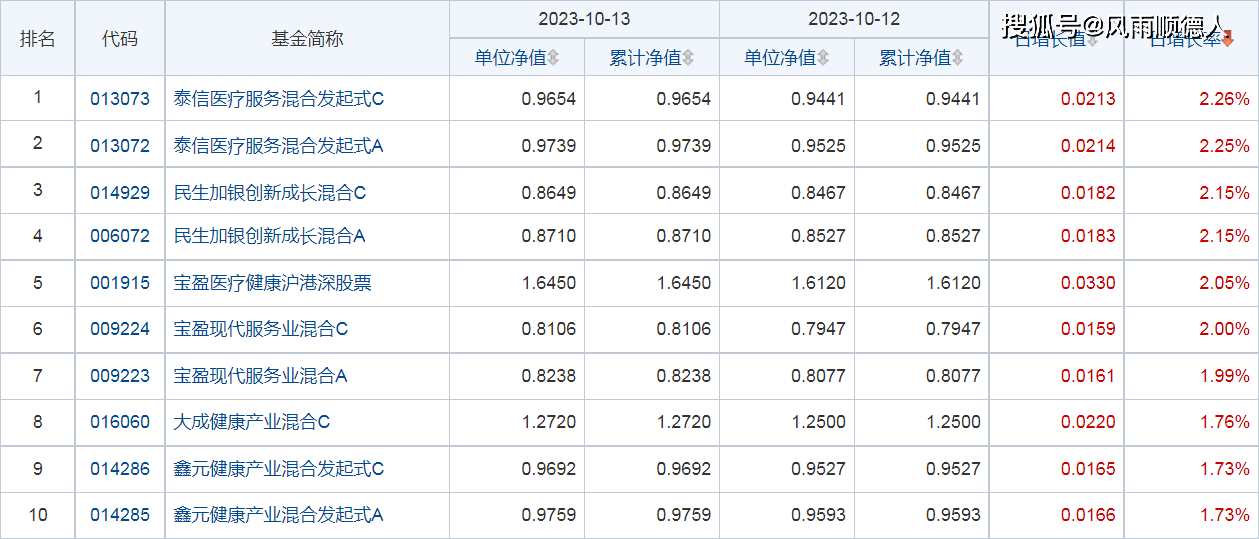Viewport: 1259px width, 539px height.
Task: Open the 宝盈现代服务业混合A fund
Action: [261, 376]
